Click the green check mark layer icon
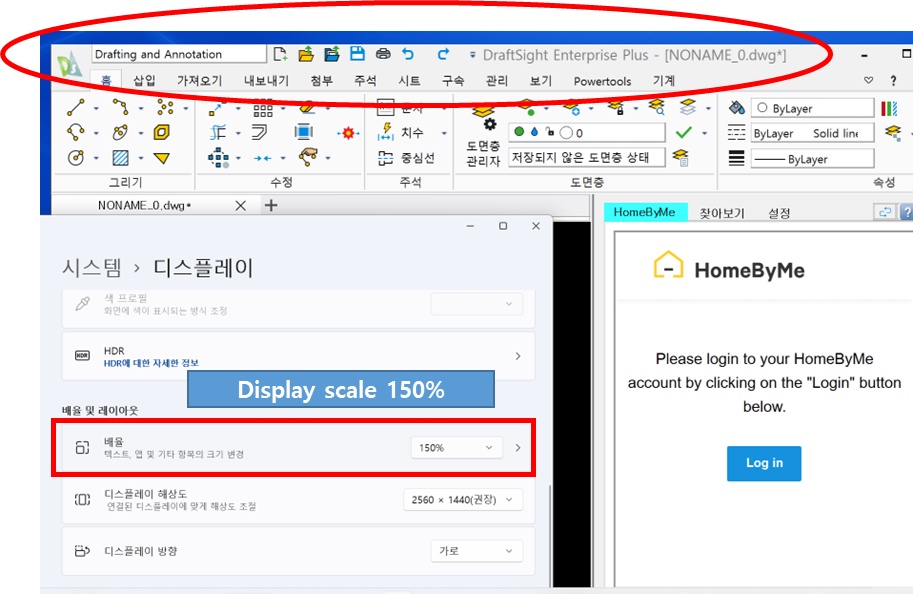The height and width of the screenshot is (594, 913). click(x=684, y=133)
